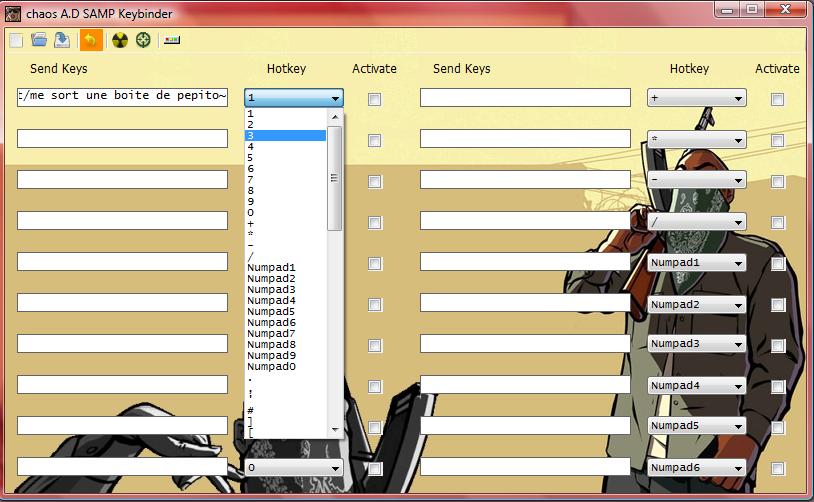Click the app icon in the title bar
The image size is (814, 502).
[13, 14]
